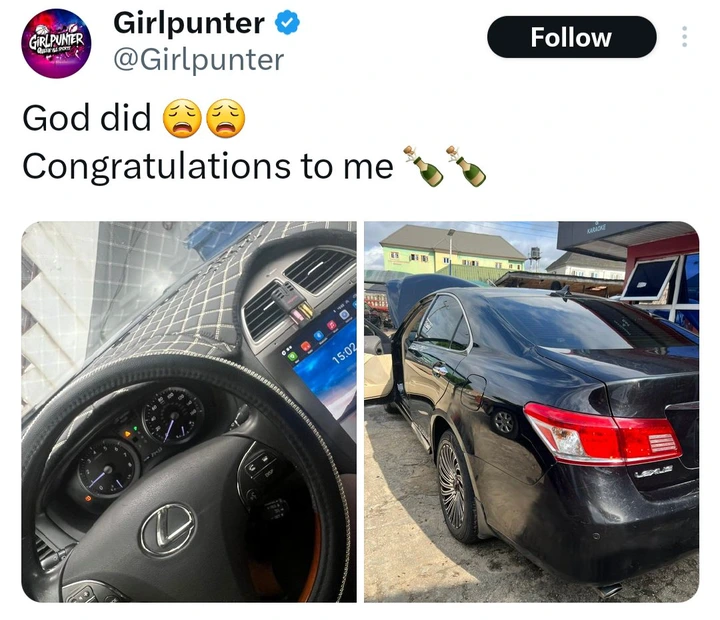
Task: Click the second weary face emoji
Action: tap(225, 118)
